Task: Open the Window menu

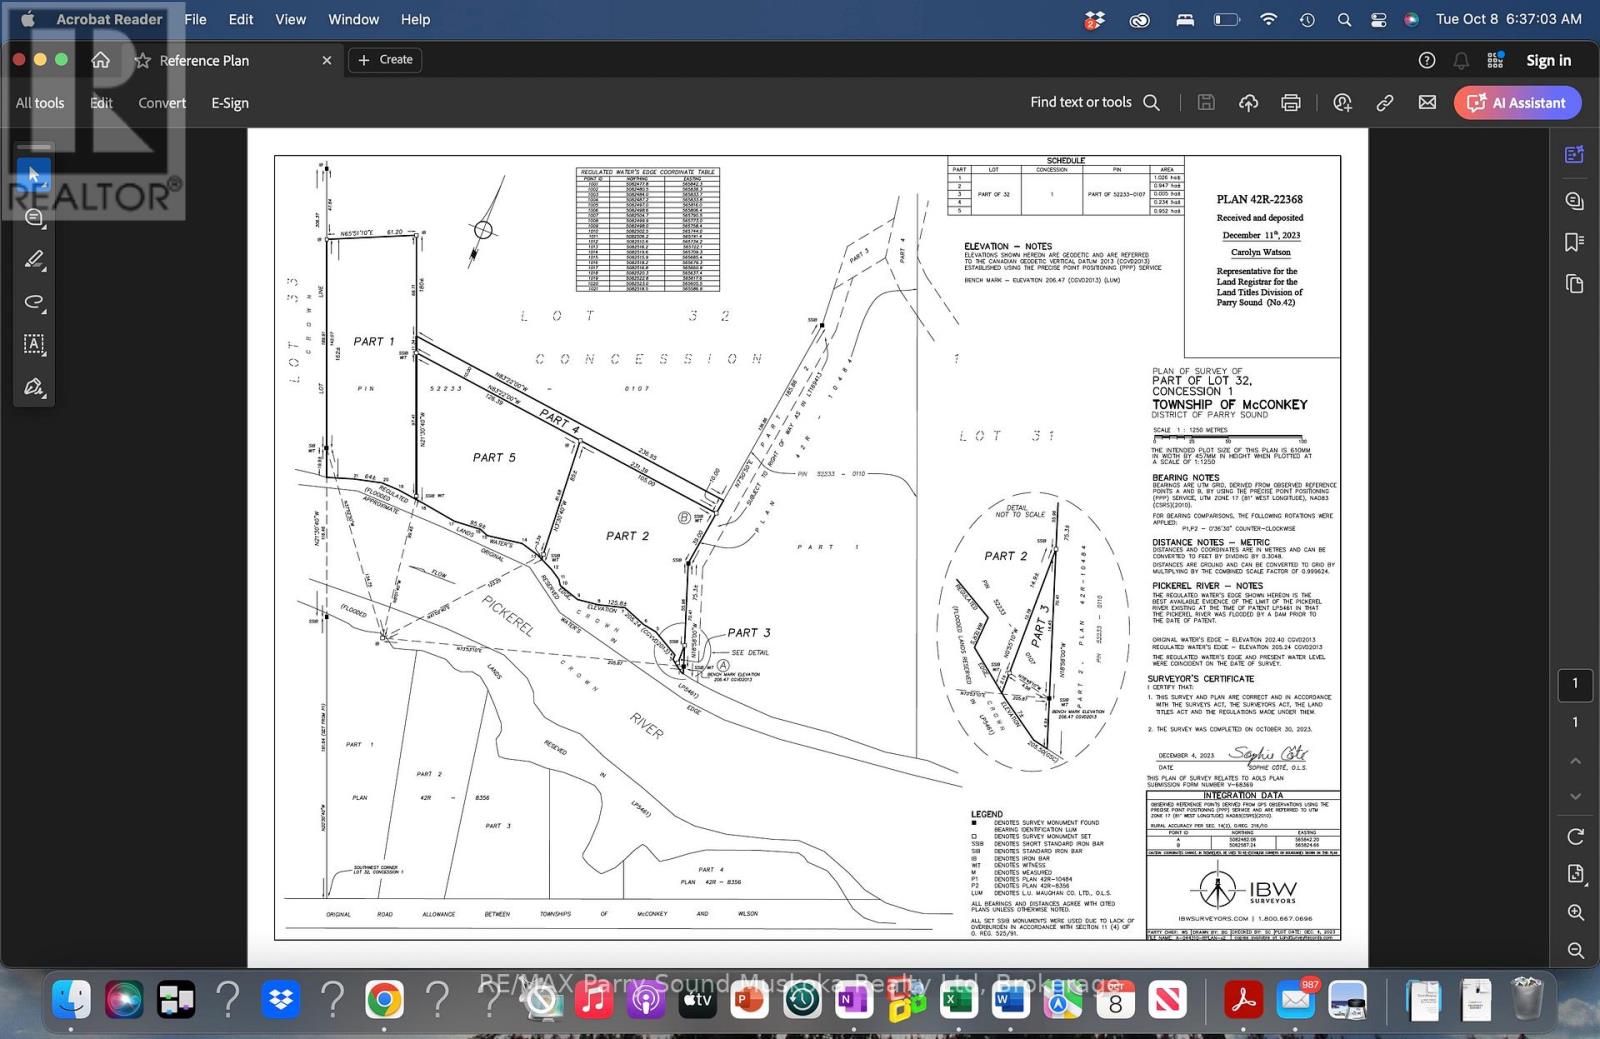Action: (x=353, y=19)
